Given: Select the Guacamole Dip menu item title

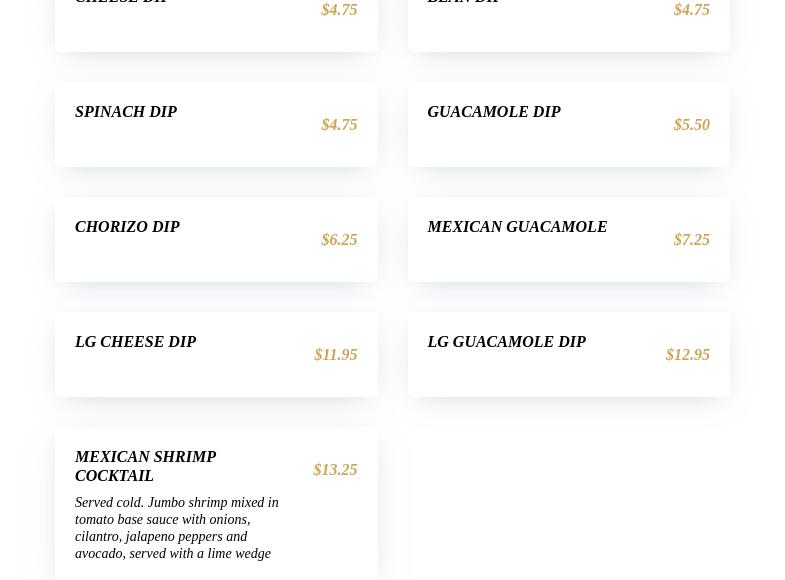Looking at the screenshot, I should click(494, 112).
